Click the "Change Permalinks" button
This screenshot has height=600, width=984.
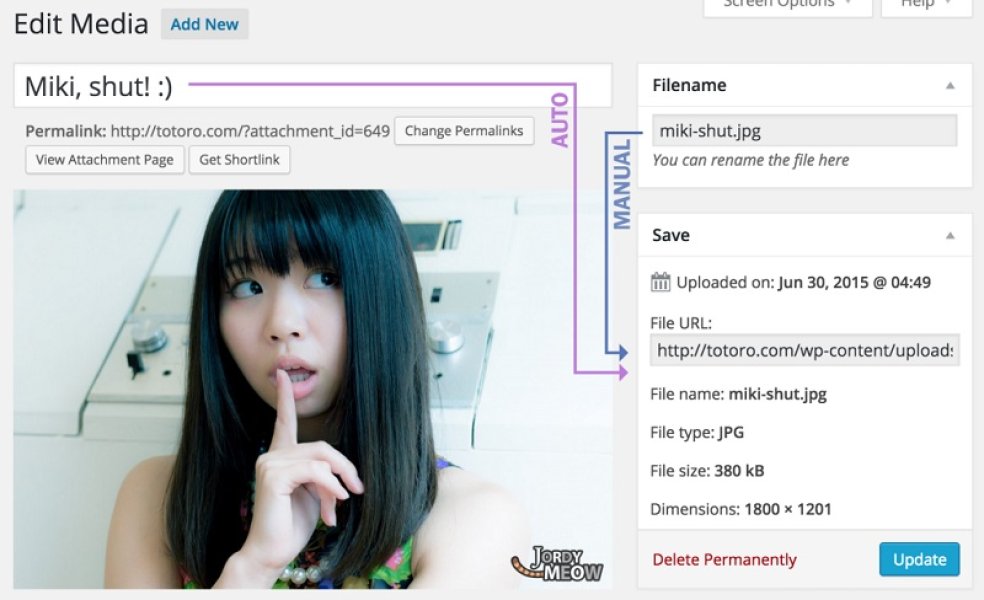464,130
